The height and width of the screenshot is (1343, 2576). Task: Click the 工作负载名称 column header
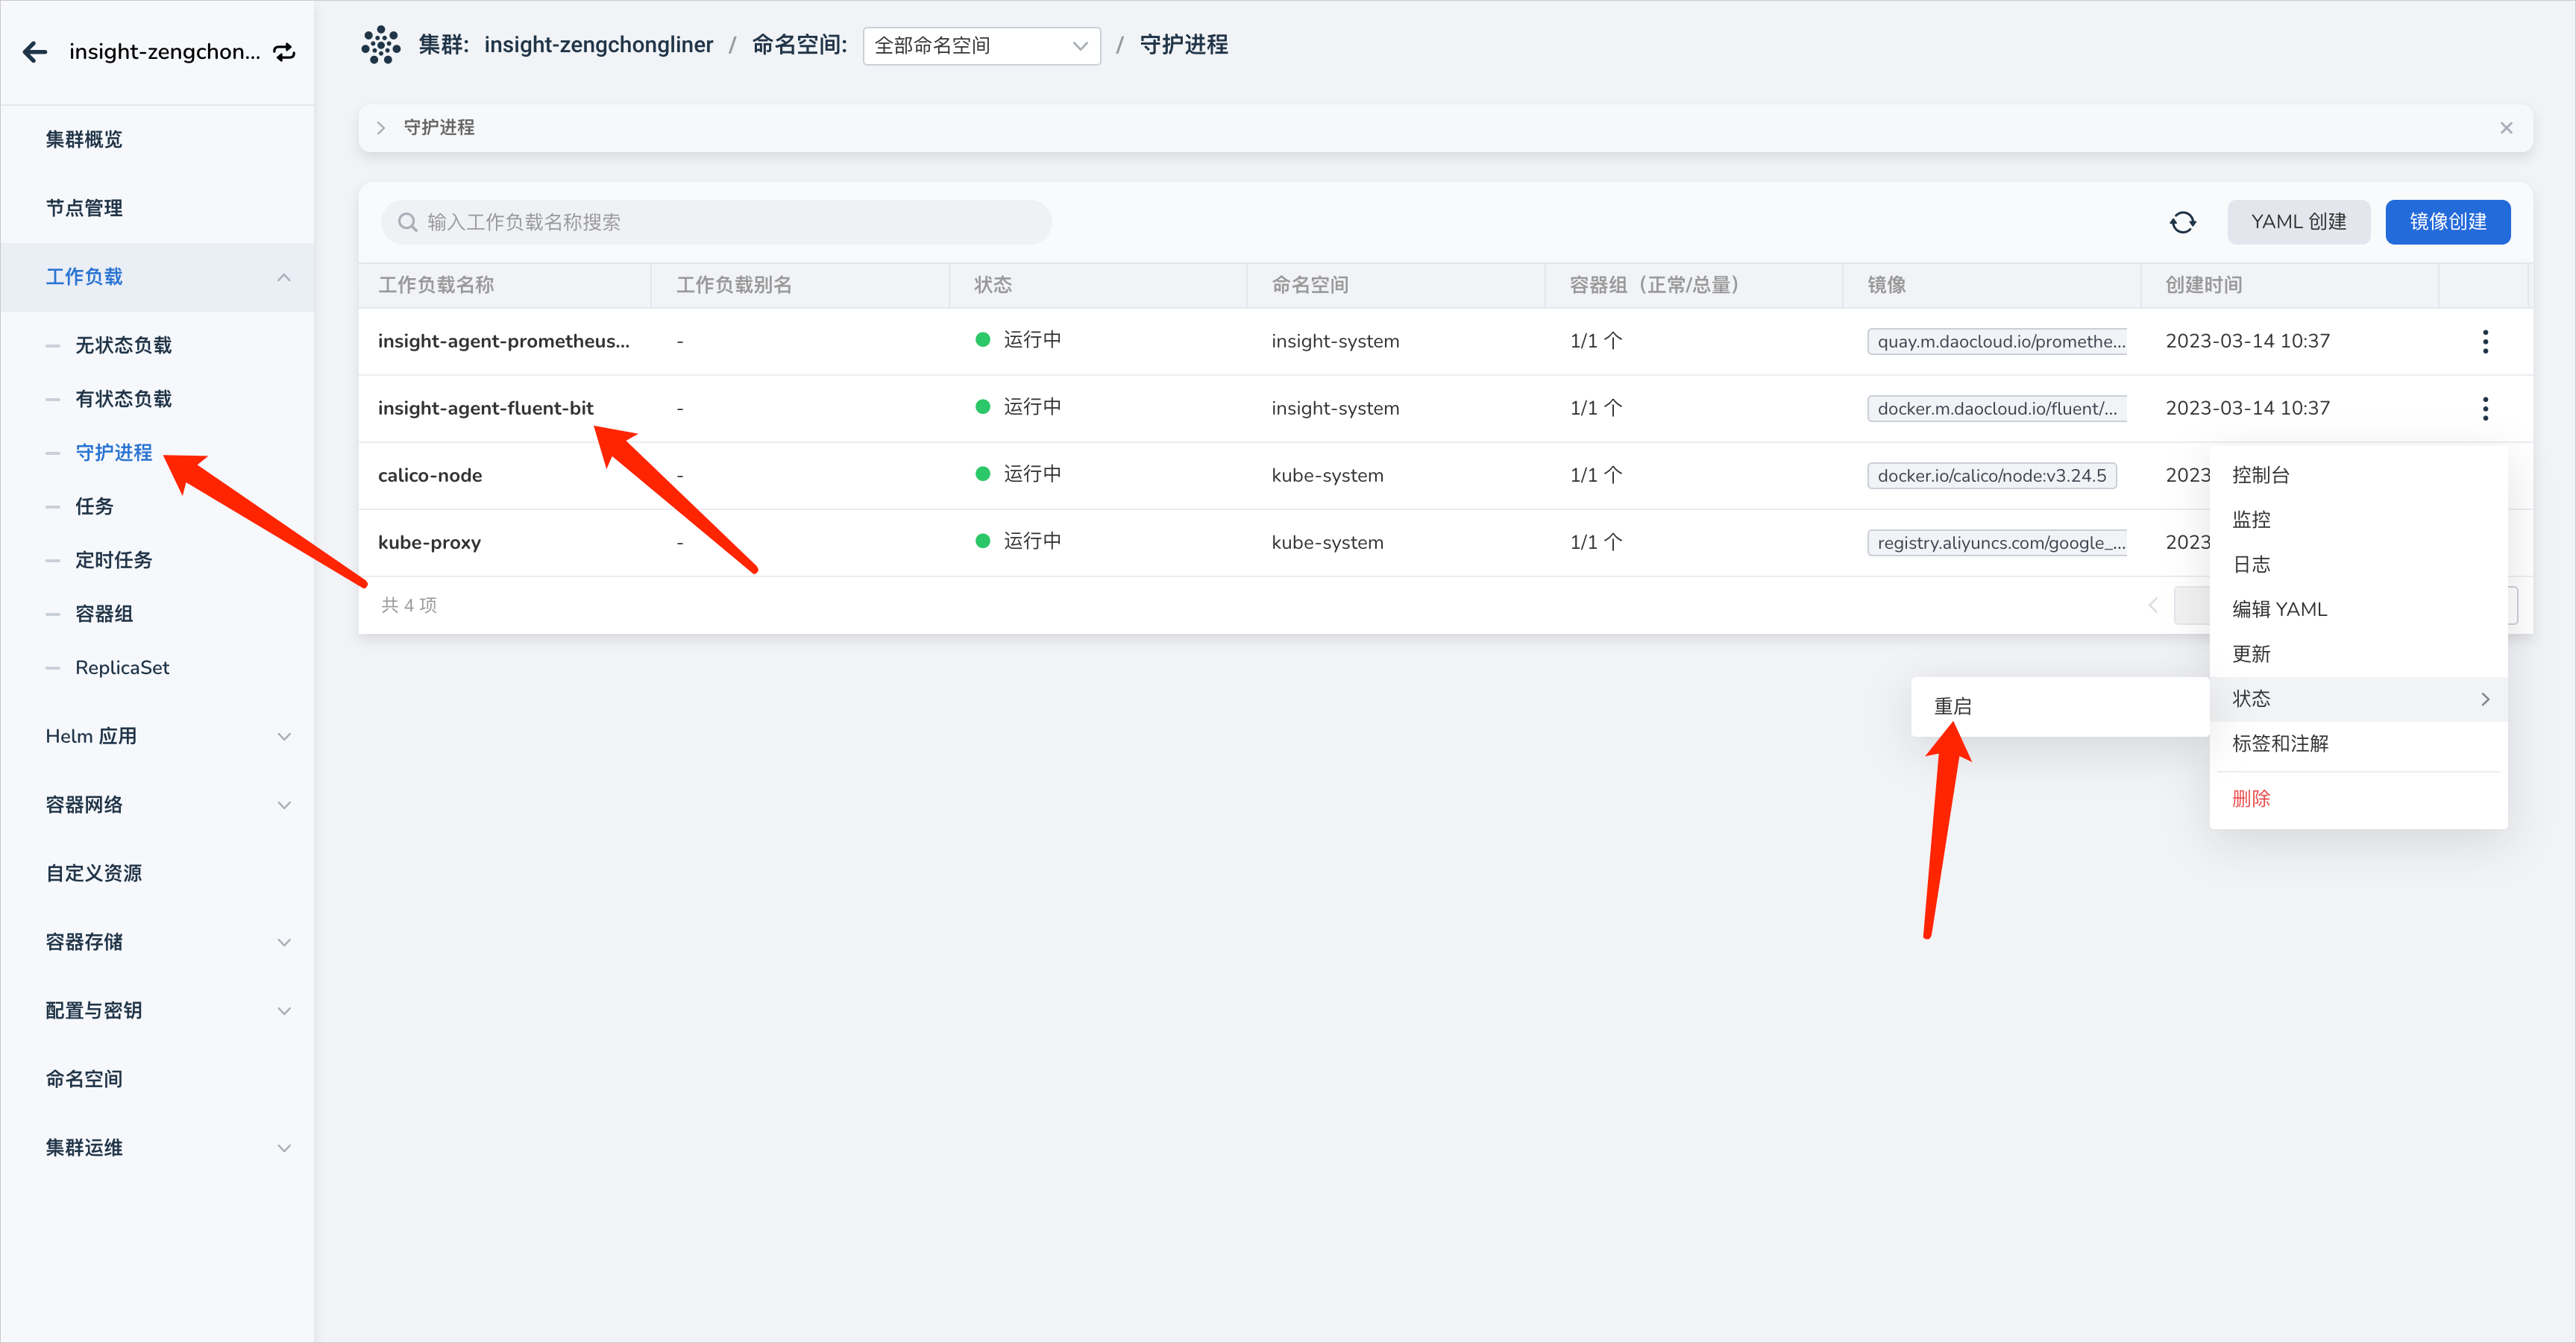[x=436, y=285]
